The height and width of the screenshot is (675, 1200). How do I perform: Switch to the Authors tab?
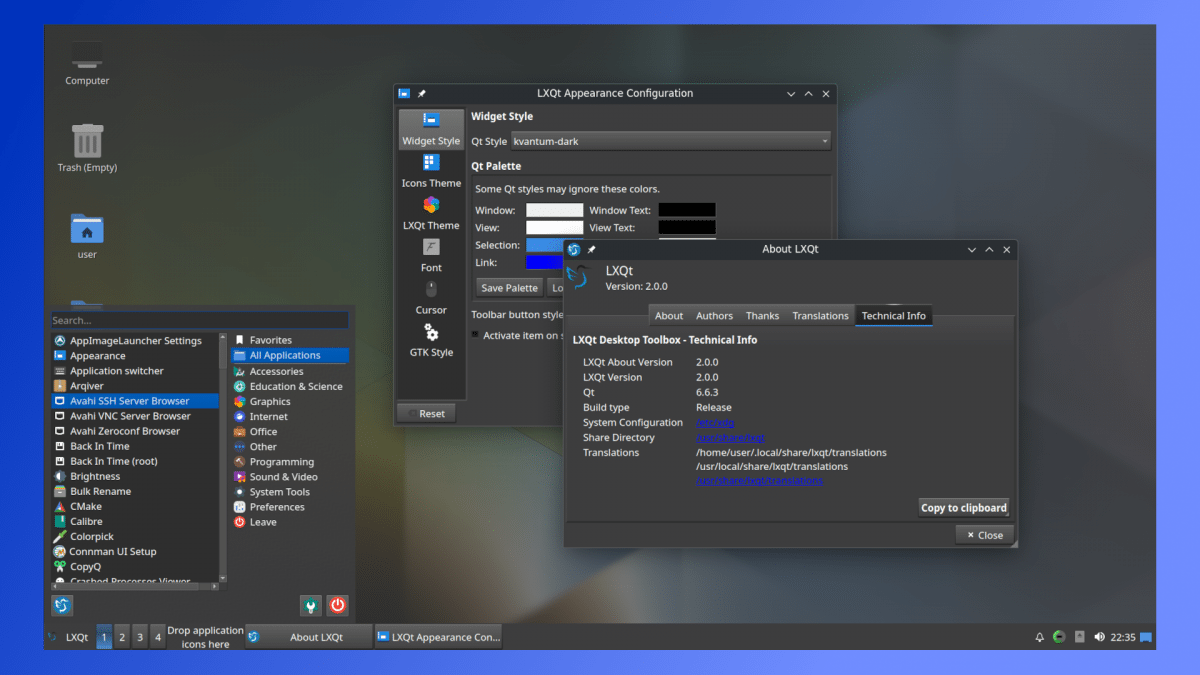[714, 316]
